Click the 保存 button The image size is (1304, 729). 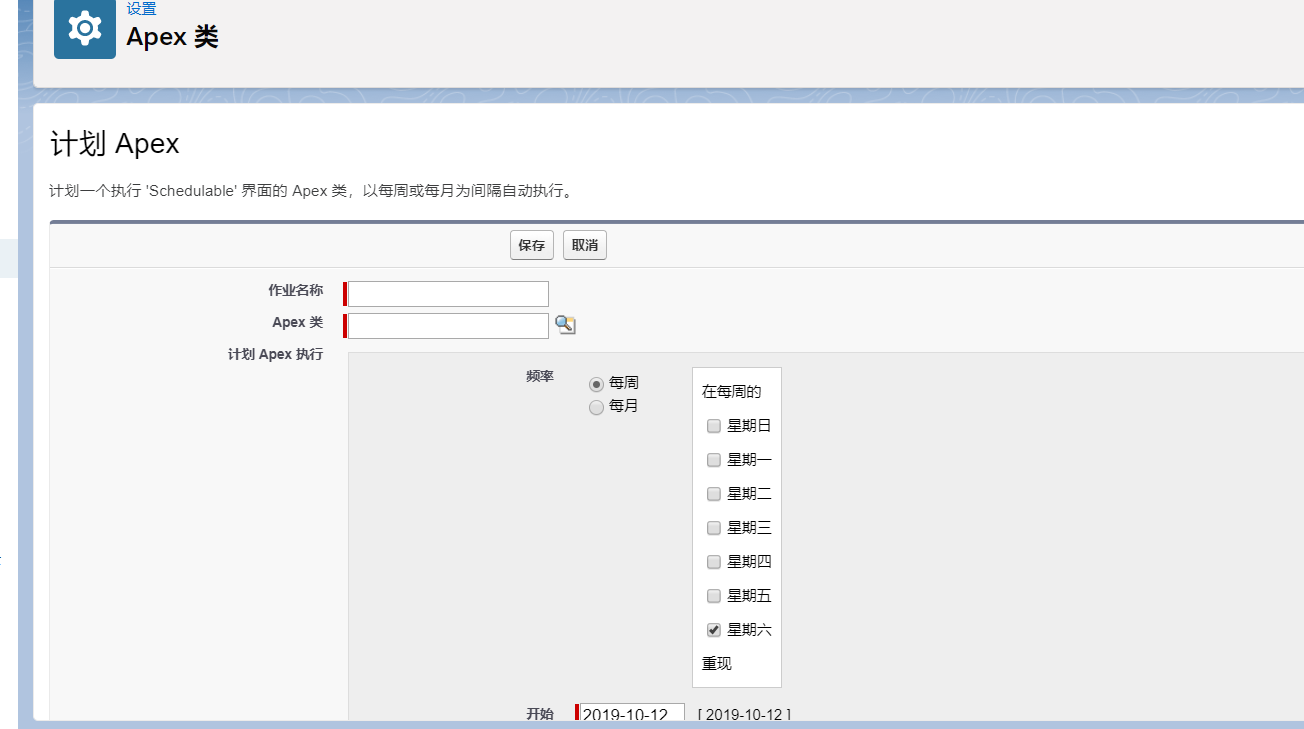(x=532, y=245)
